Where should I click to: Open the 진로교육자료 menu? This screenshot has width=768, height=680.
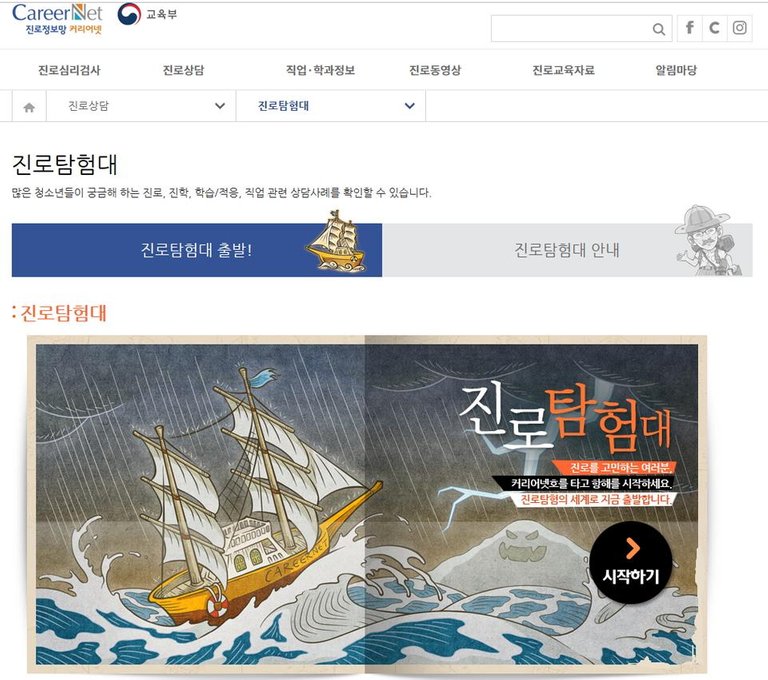coord(563,70)
